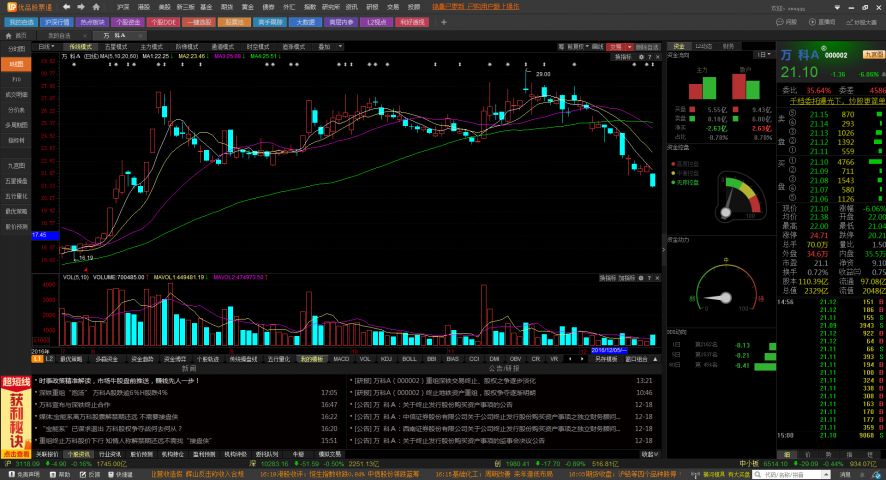Viewport: 886px width, 480px height.
Task: Select F10 in the left sidebar
Action: tap(16, 80)
